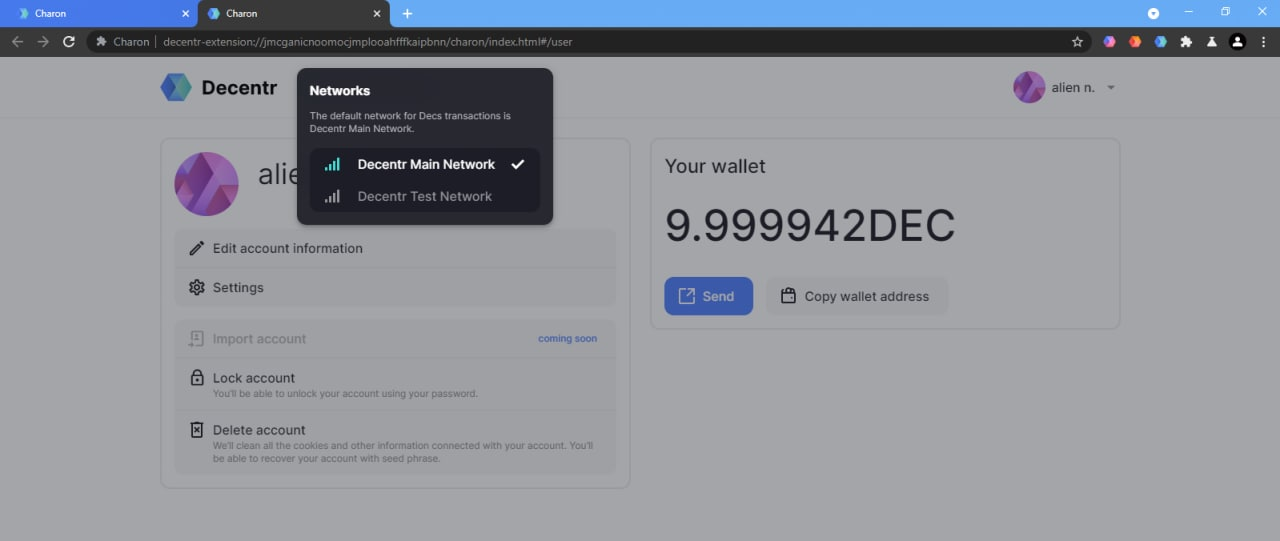Click the Decentr hexagon logo icon

(x=176, y=87)
